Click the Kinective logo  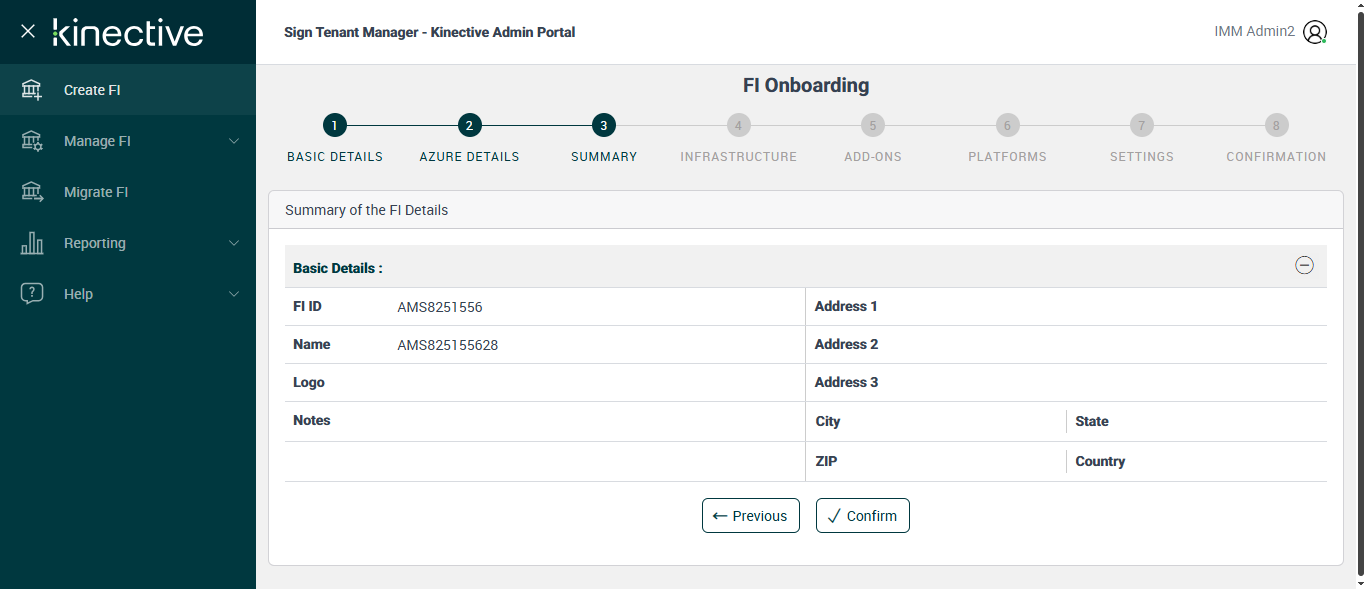(x=128, y=32)
